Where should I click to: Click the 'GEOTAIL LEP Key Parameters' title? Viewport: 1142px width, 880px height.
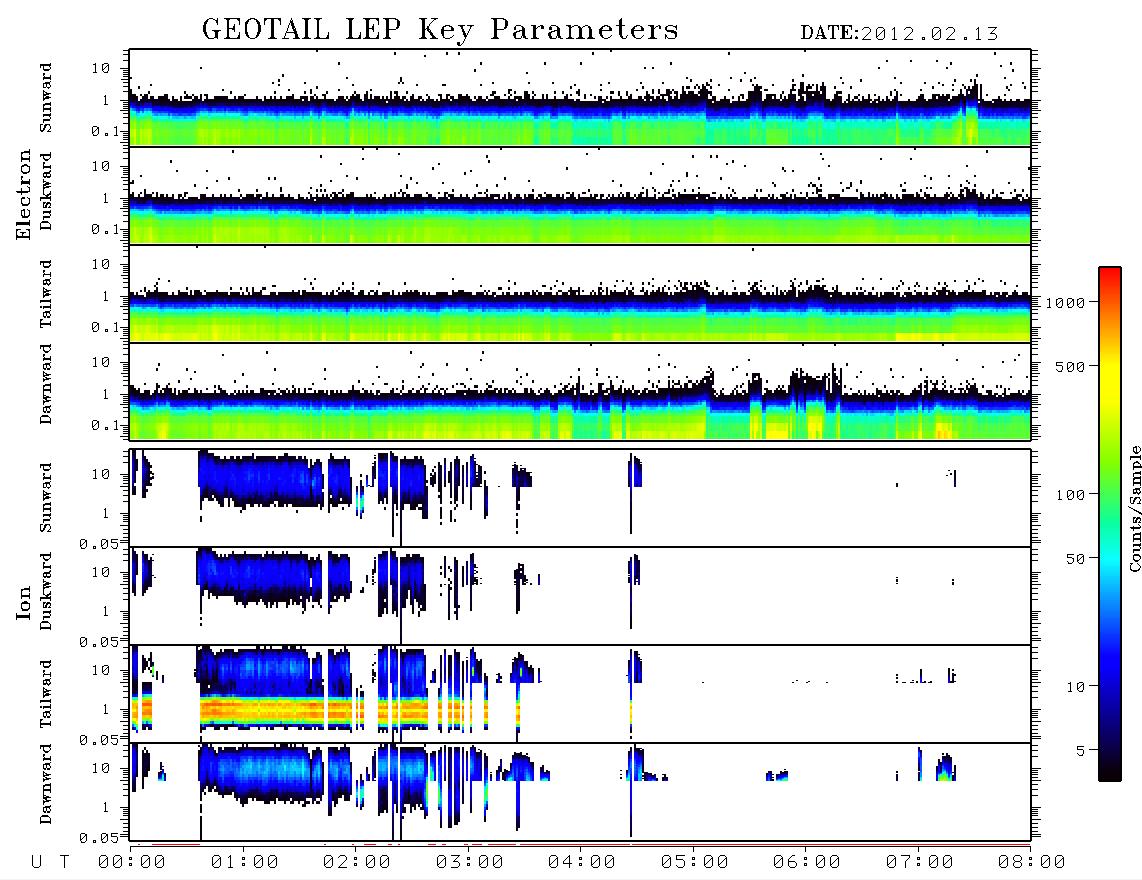tap(440, 30)
